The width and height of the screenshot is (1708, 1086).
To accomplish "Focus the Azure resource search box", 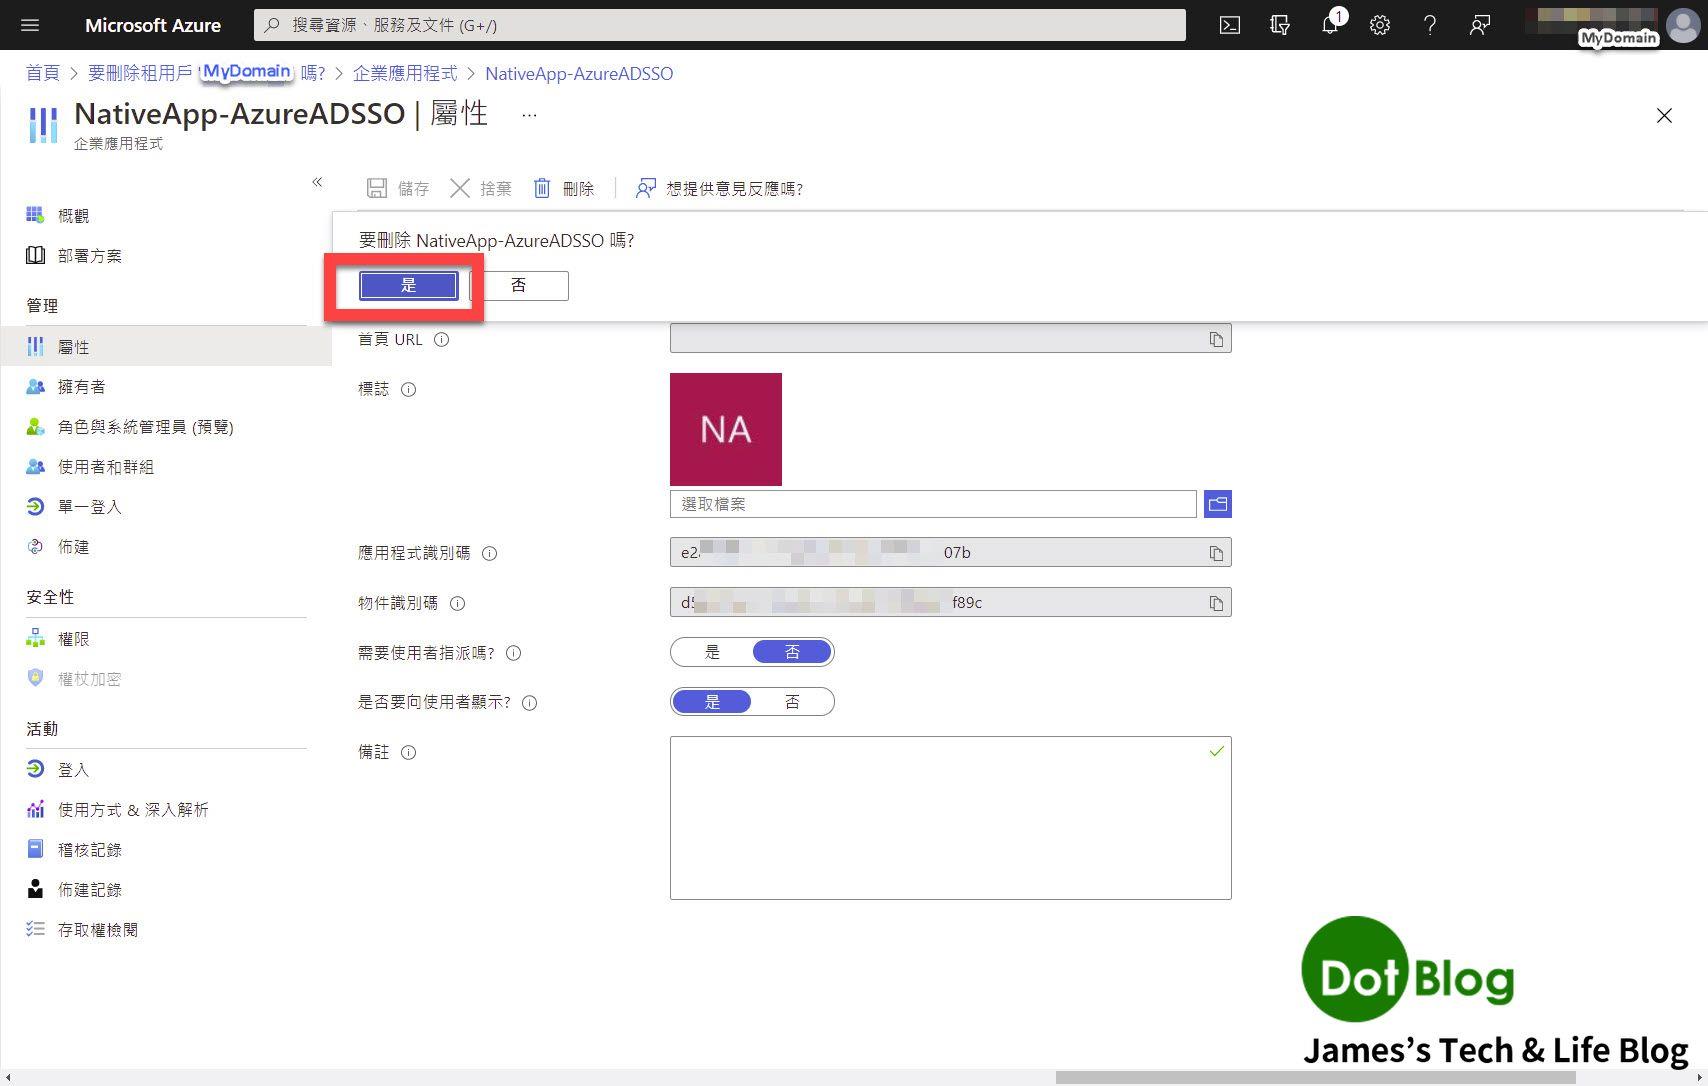I will [720, 25].
